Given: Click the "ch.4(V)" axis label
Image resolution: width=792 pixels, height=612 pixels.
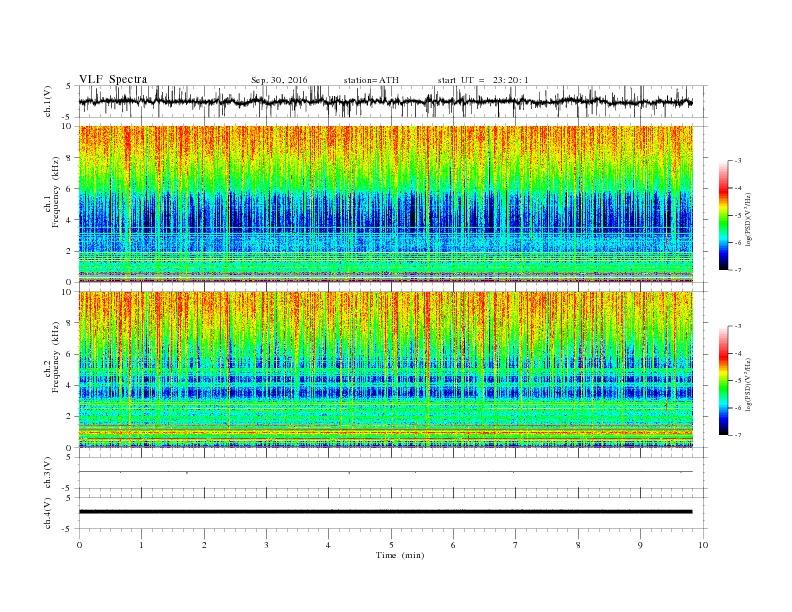Looking at the screenshot, I should pos(48,513).
